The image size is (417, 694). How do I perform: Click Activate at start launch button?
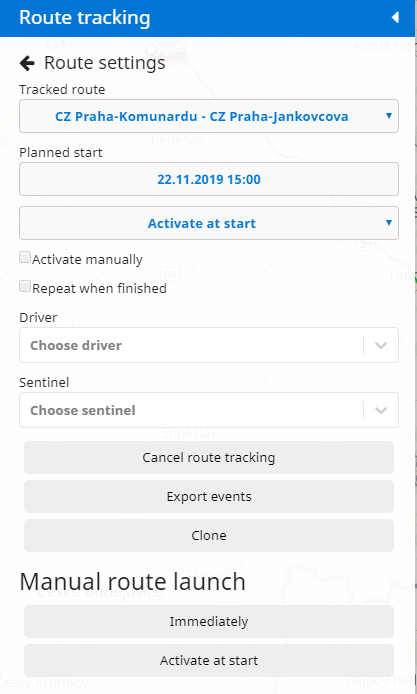tap(209, 660)
